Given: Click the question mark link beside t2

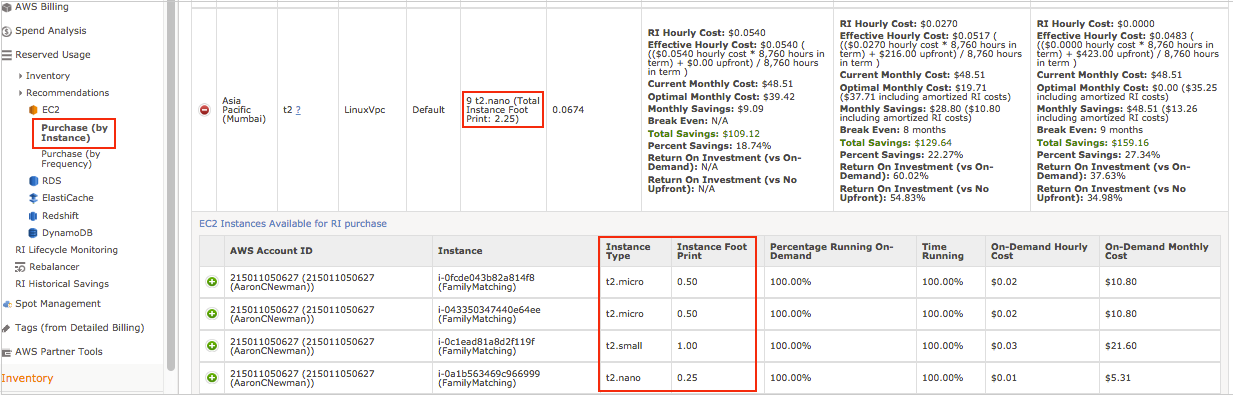Looking at the screenshot, I should click(298, 110).
